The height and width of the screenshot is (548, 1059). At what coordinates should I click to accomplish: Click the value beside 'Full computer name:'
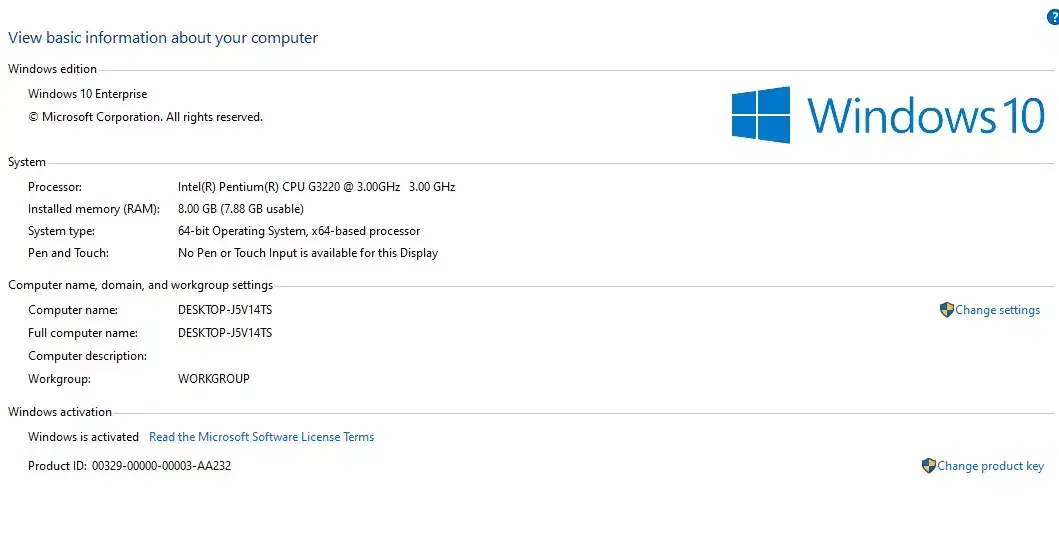click(x=224, y=333)
